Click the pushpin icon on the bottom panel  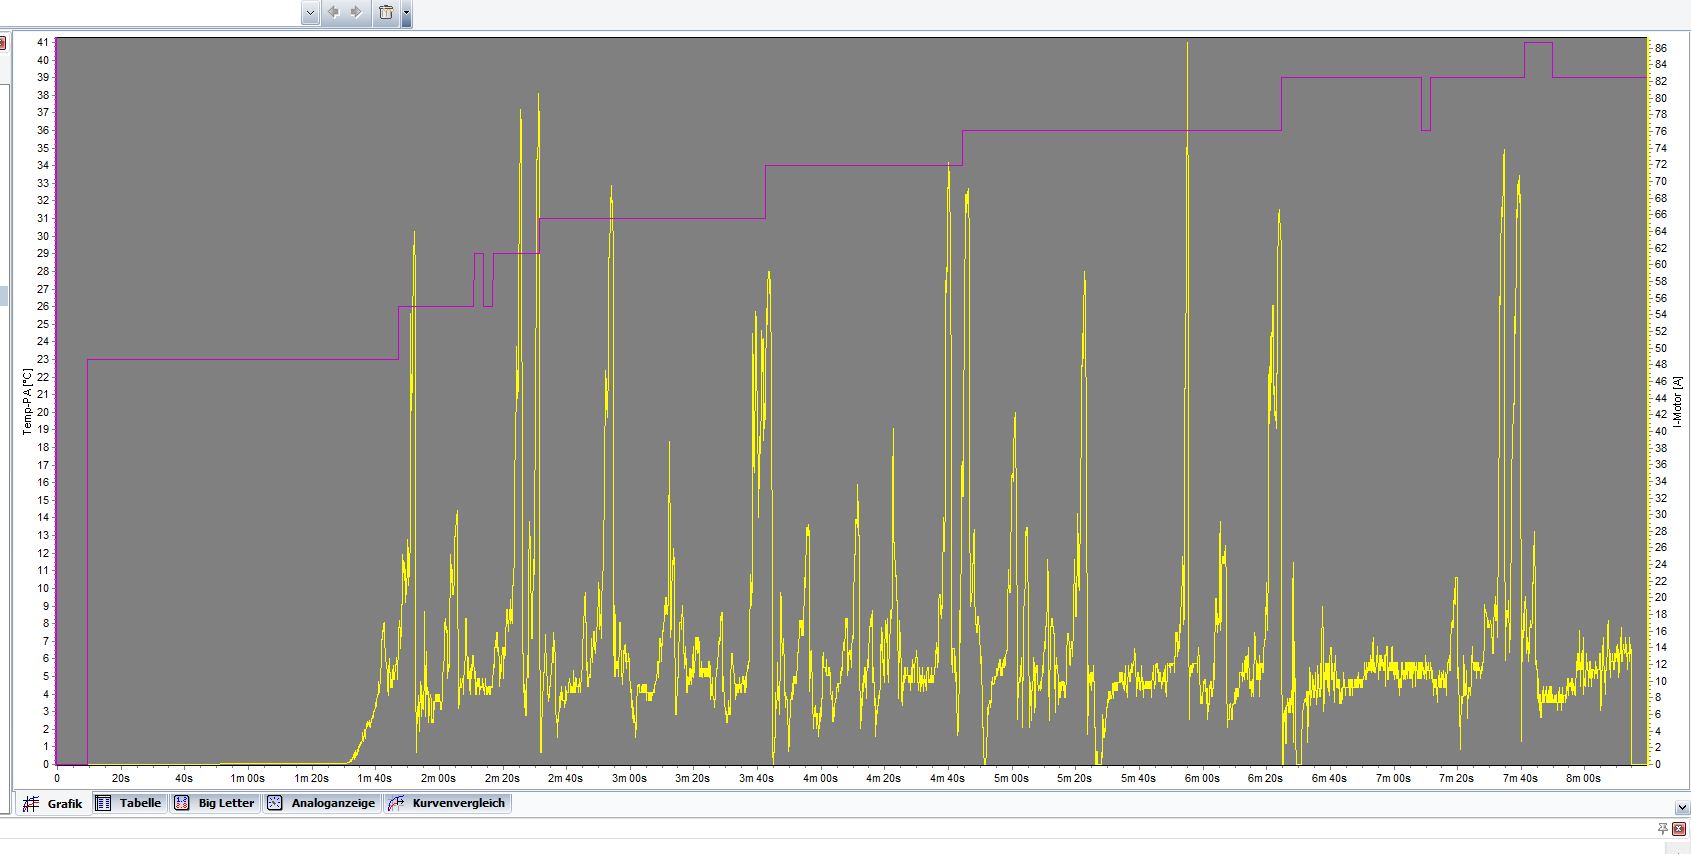pyautogui.click(x=1663, y=829)
